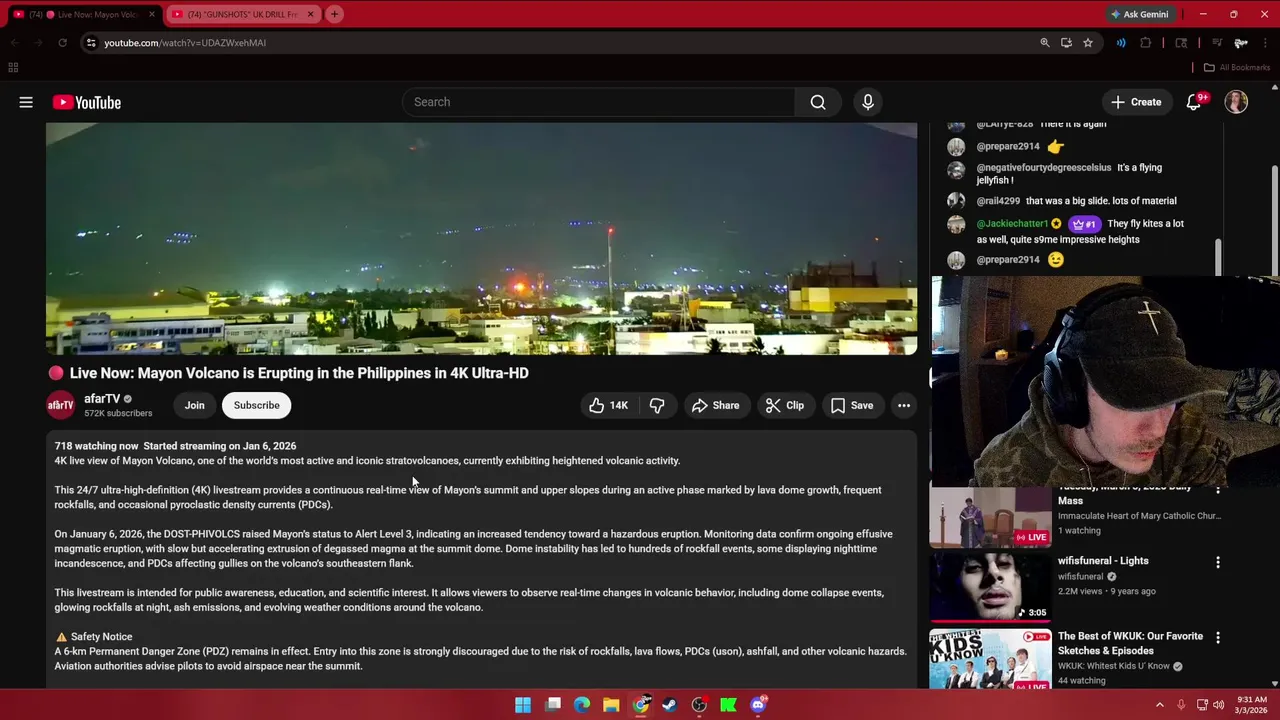1280x720 pixels.
Task: Open wifisfuneral - Lights thumbnail
Action: 990,588
